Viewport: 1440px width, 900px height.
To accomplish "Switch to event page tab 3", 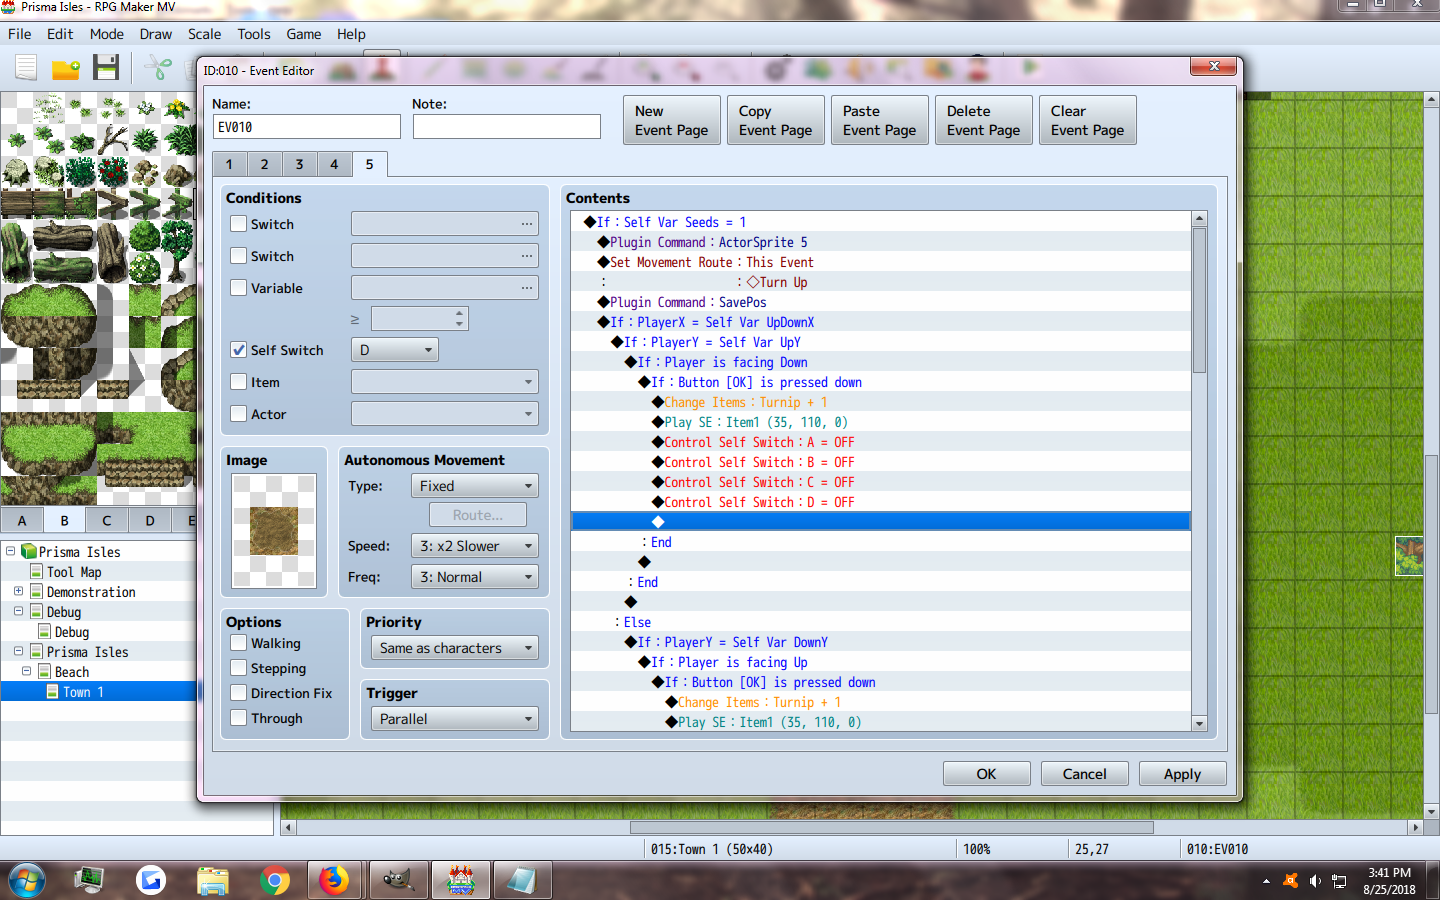I will click(x=299, y=164).
